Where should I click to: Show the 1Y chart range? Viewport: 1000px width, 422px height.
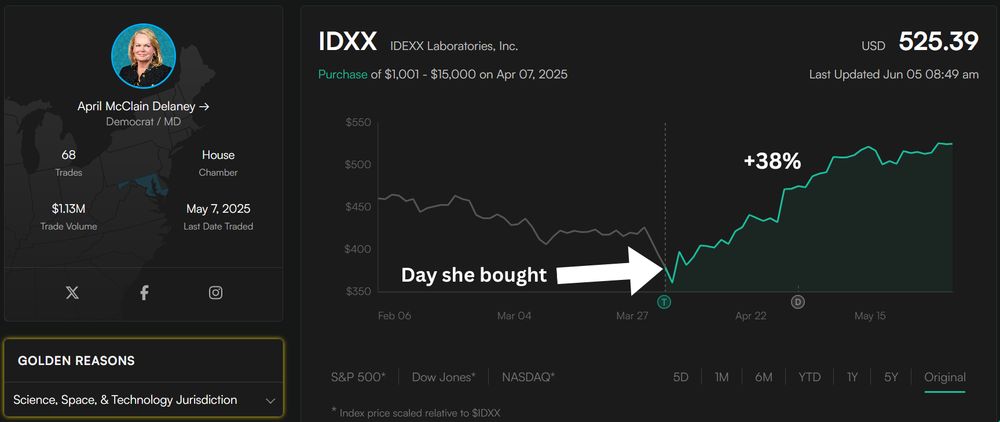click(852, 377)
